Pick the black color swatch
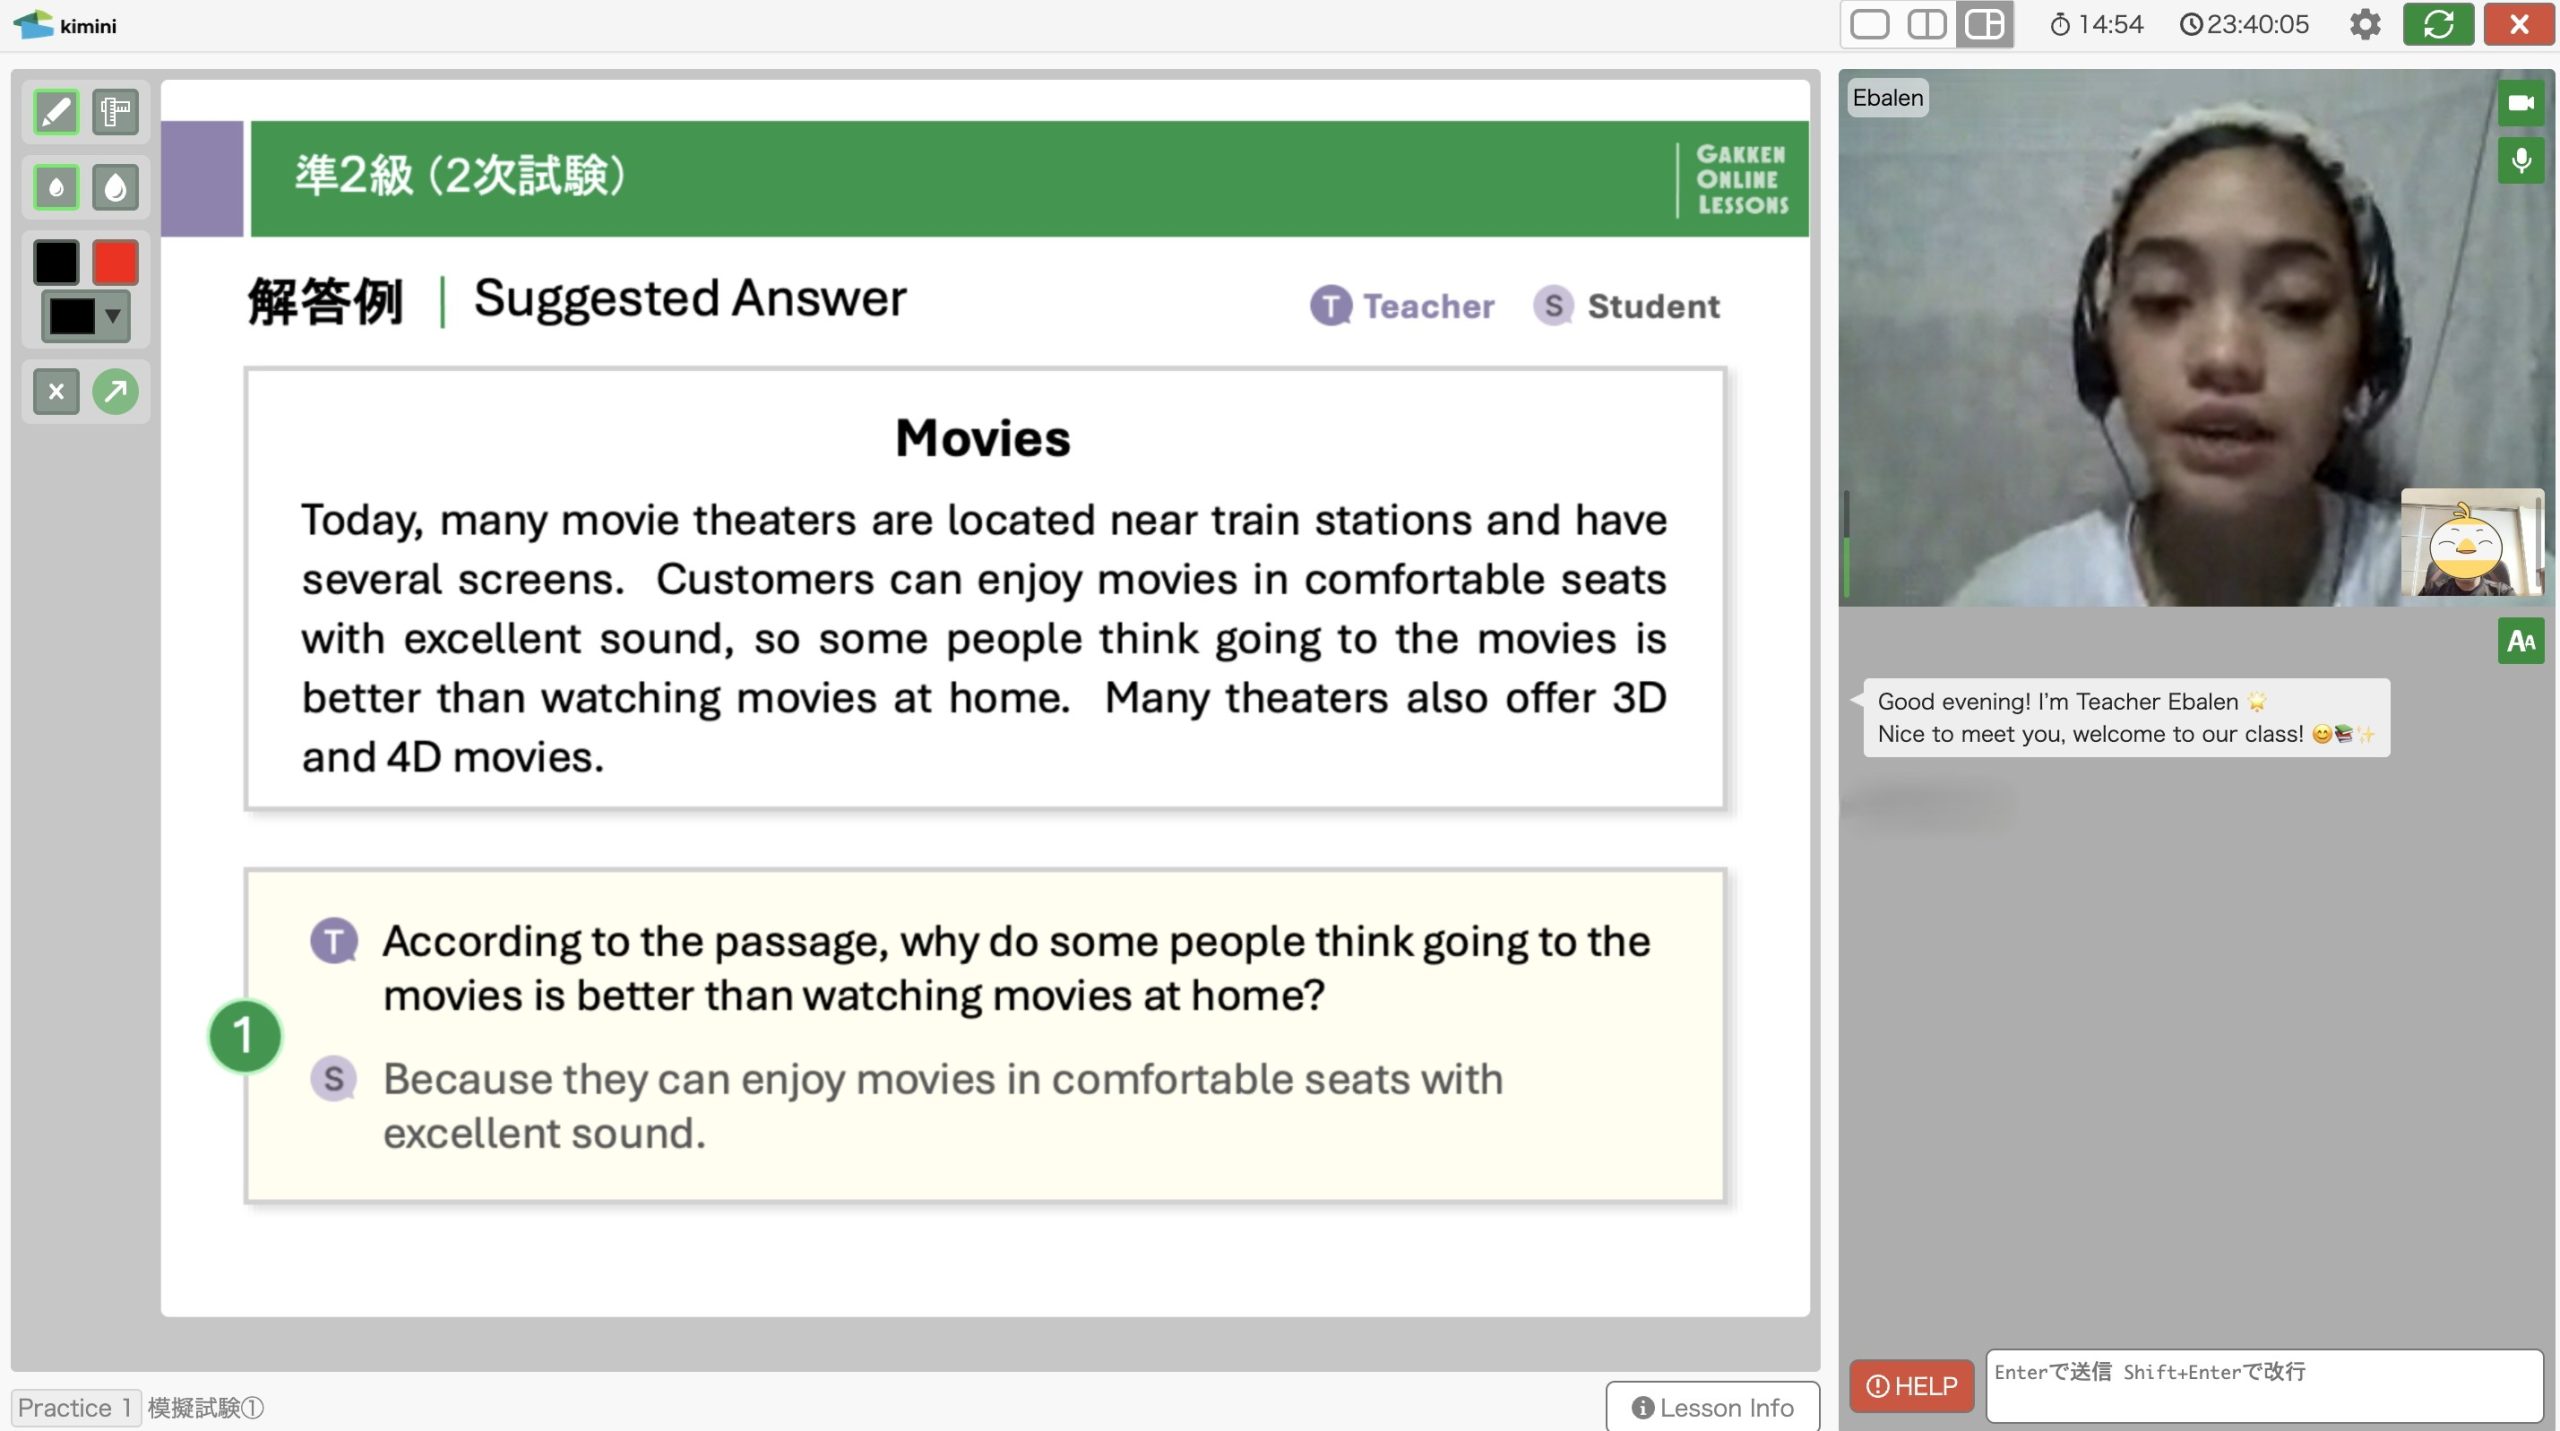The image size is (2560, 1431). [x=56, y=262]
